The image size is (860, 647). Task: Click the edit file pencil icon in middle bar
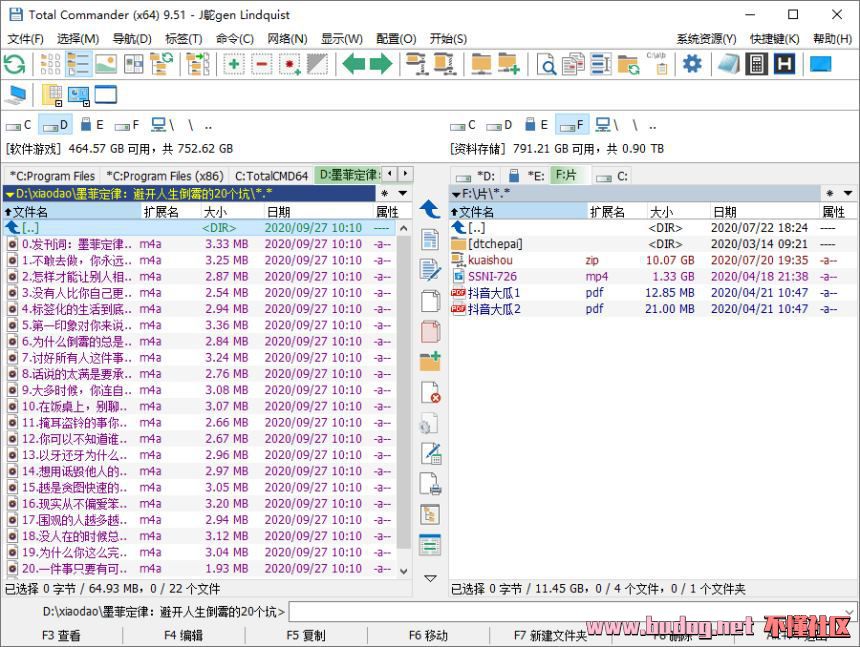[x=430, y=270]
